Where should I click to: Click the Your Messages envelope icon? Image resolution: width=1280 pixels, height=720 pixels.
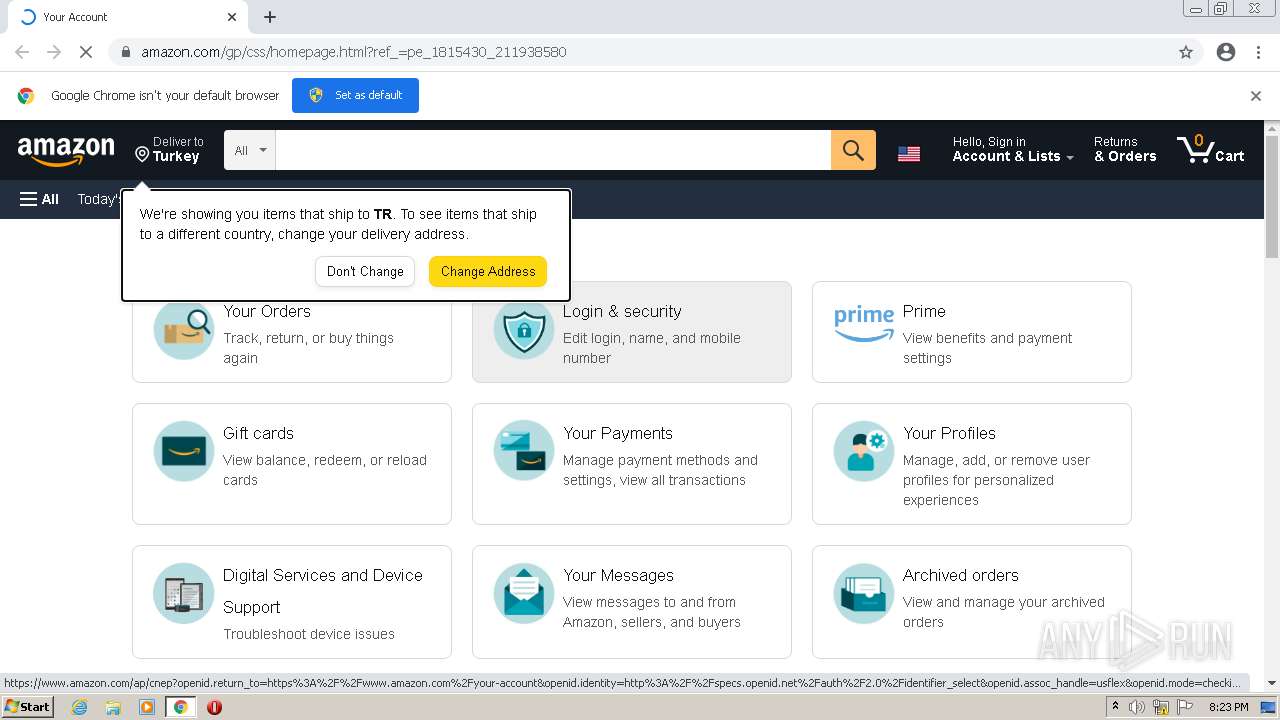[x=524, y=594]
